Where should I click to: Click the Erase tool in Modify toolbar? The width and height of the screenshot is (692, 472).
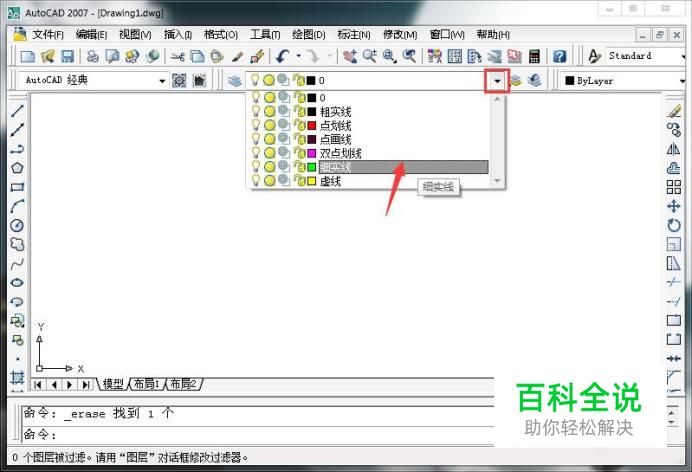click(673, 110)
